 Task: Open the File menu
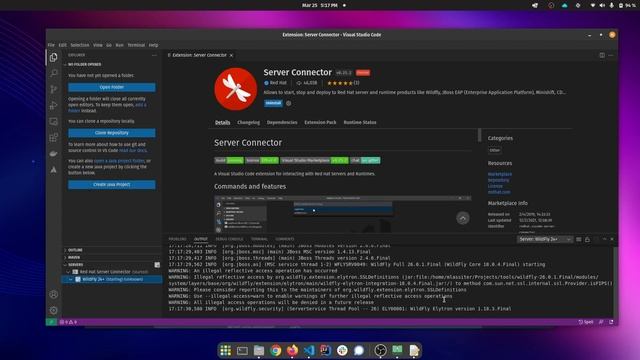[x=51, y=45]
